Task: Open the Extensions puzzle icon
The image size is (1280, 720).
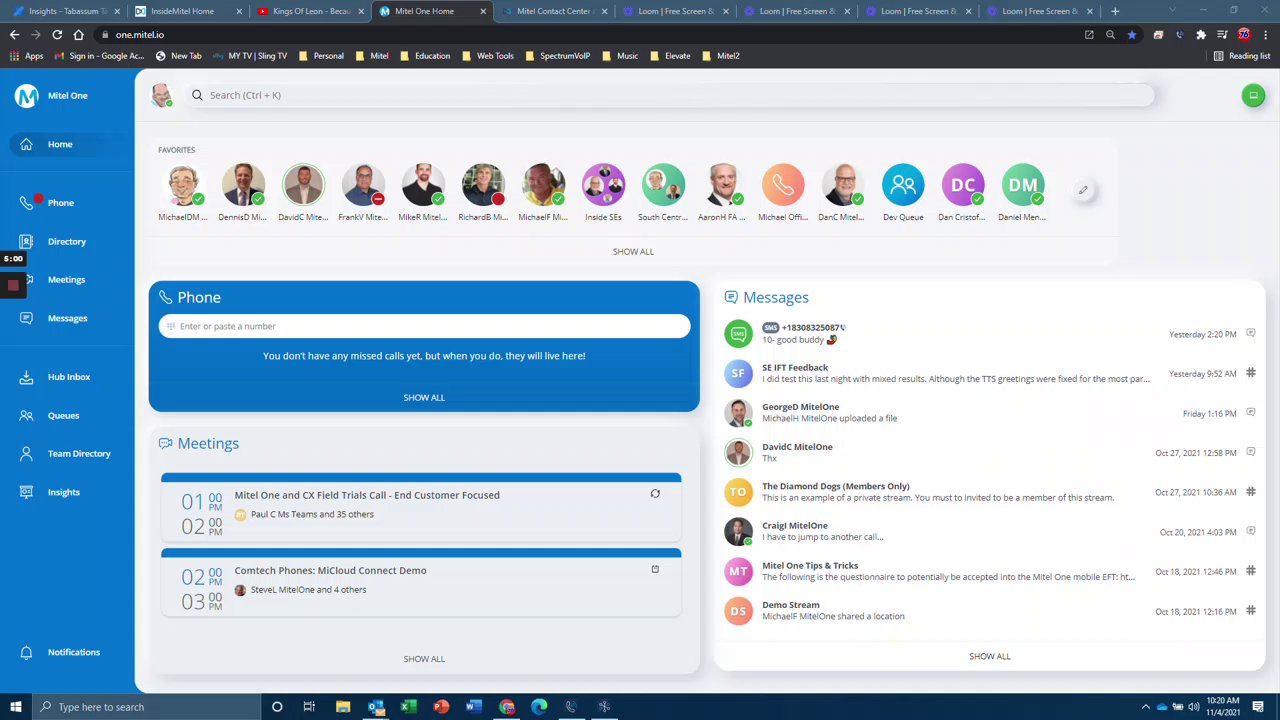Action: coord(1201,35)
